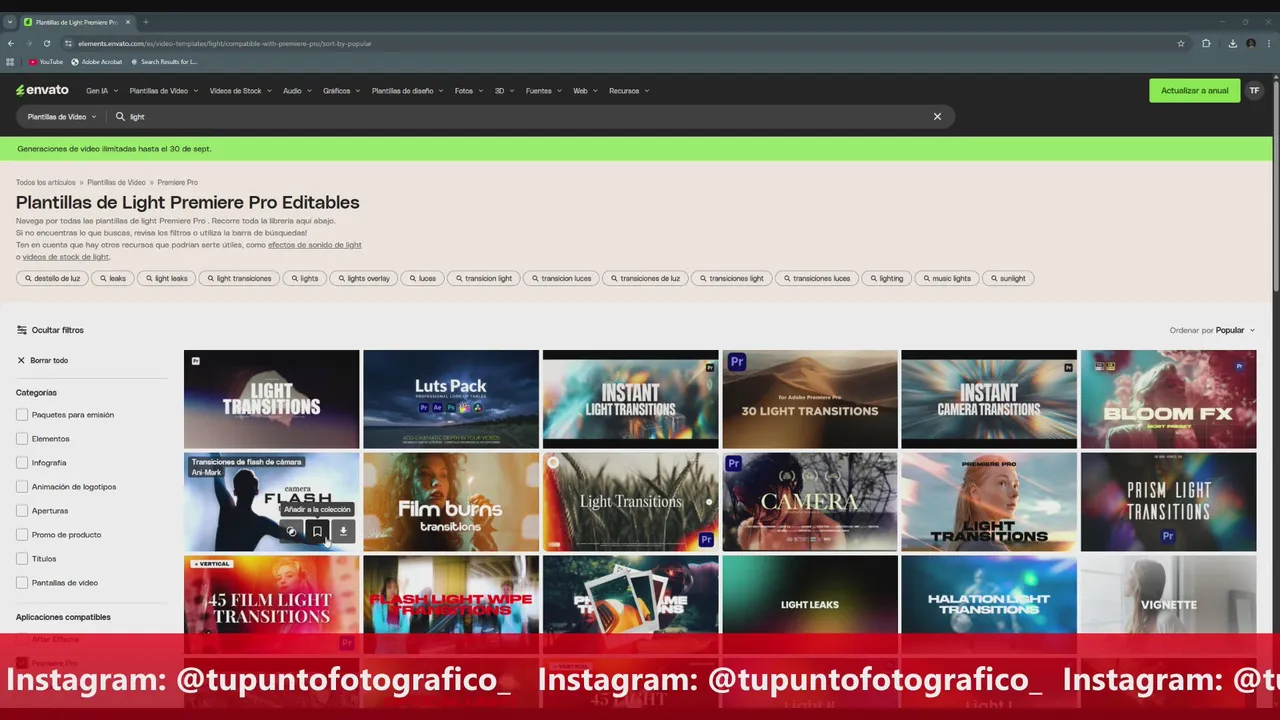The image size is (1280, 720).
Task: Click Ocultar filtros toggle
Action: point(50,330)
